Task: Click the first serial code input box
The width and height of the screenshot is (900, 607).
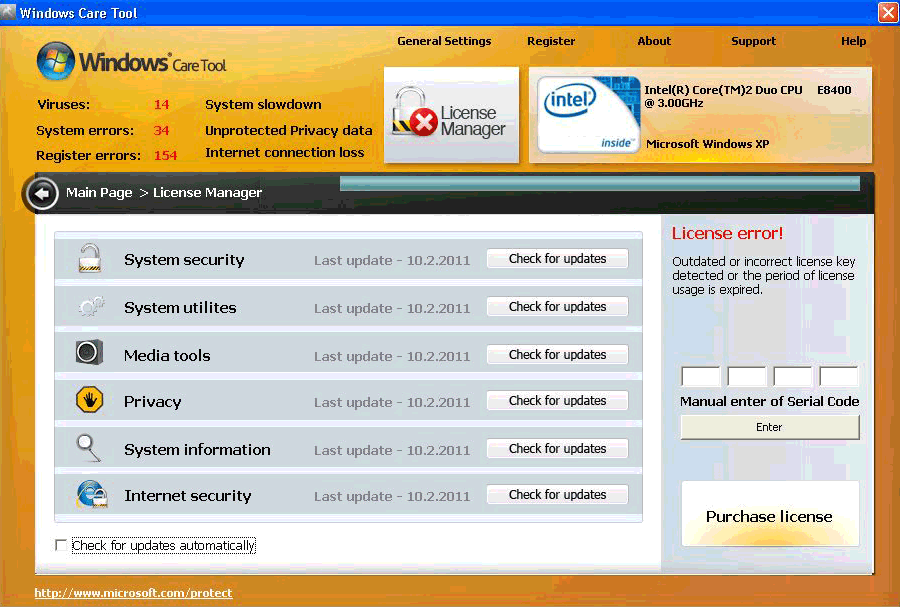Action: pyautogui.click(x=700, y=376)
